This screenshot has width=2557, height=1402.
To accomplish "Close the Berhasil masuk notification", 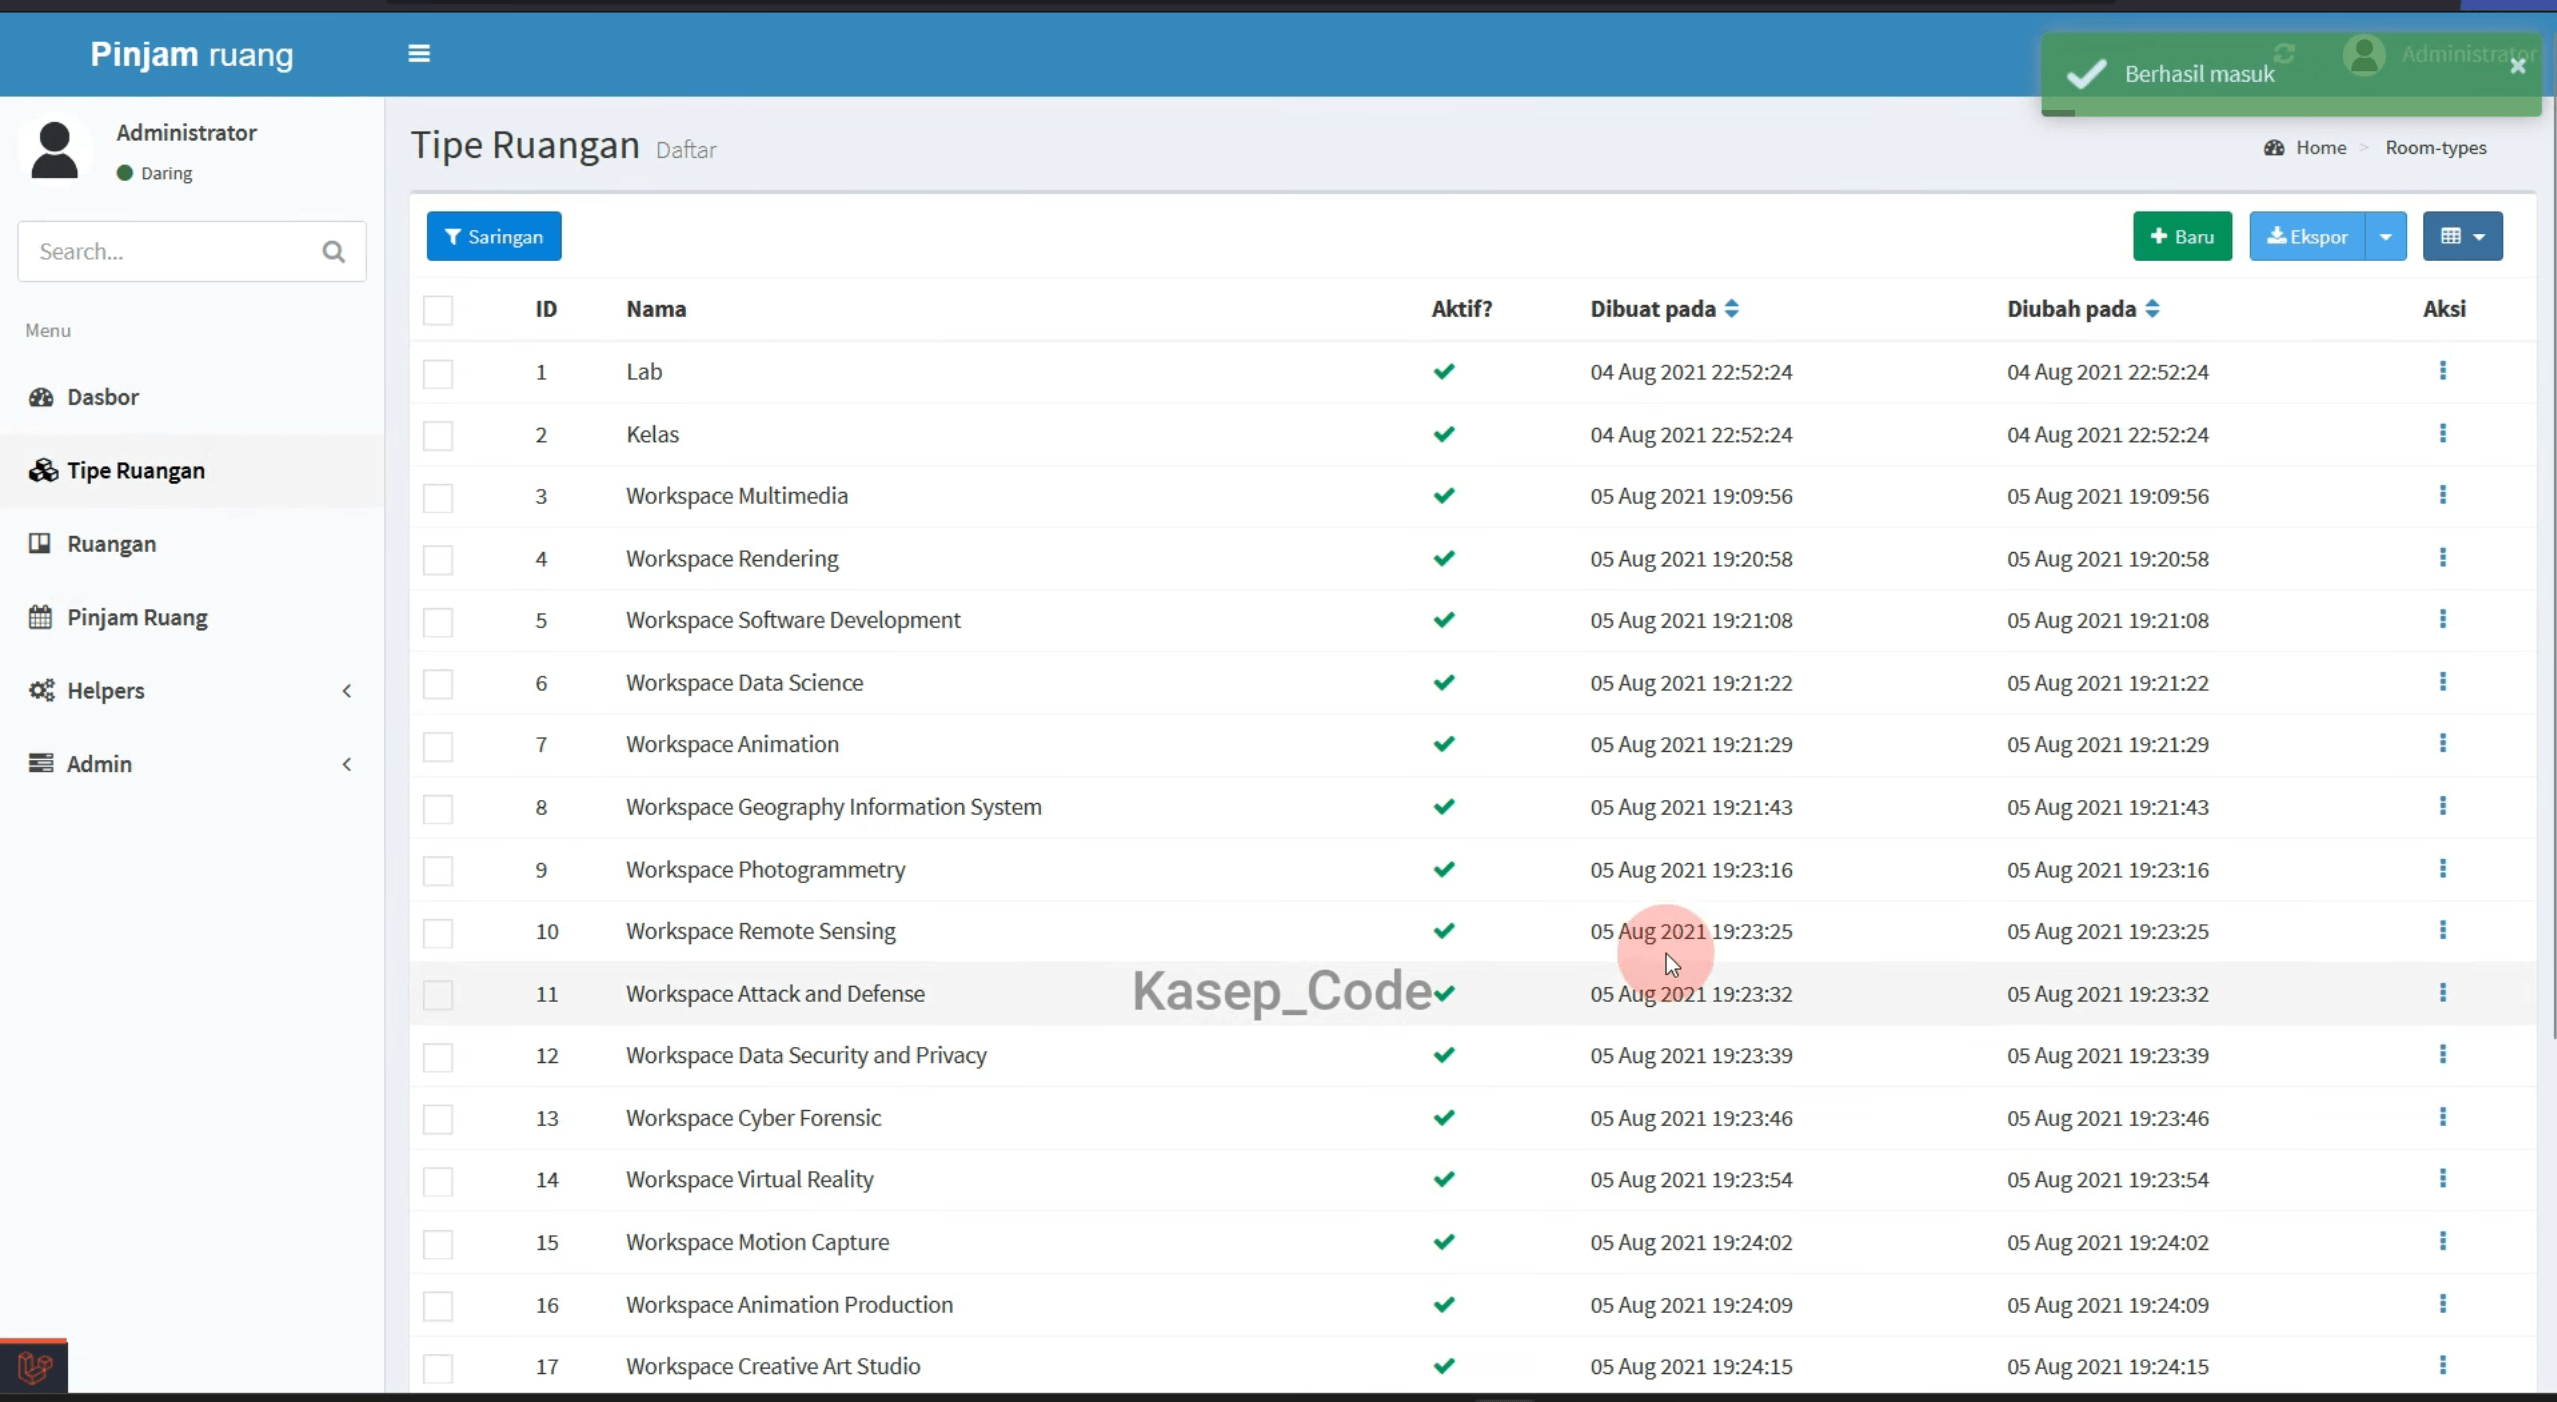I will pyautogui.click(x=2517, y=66).
